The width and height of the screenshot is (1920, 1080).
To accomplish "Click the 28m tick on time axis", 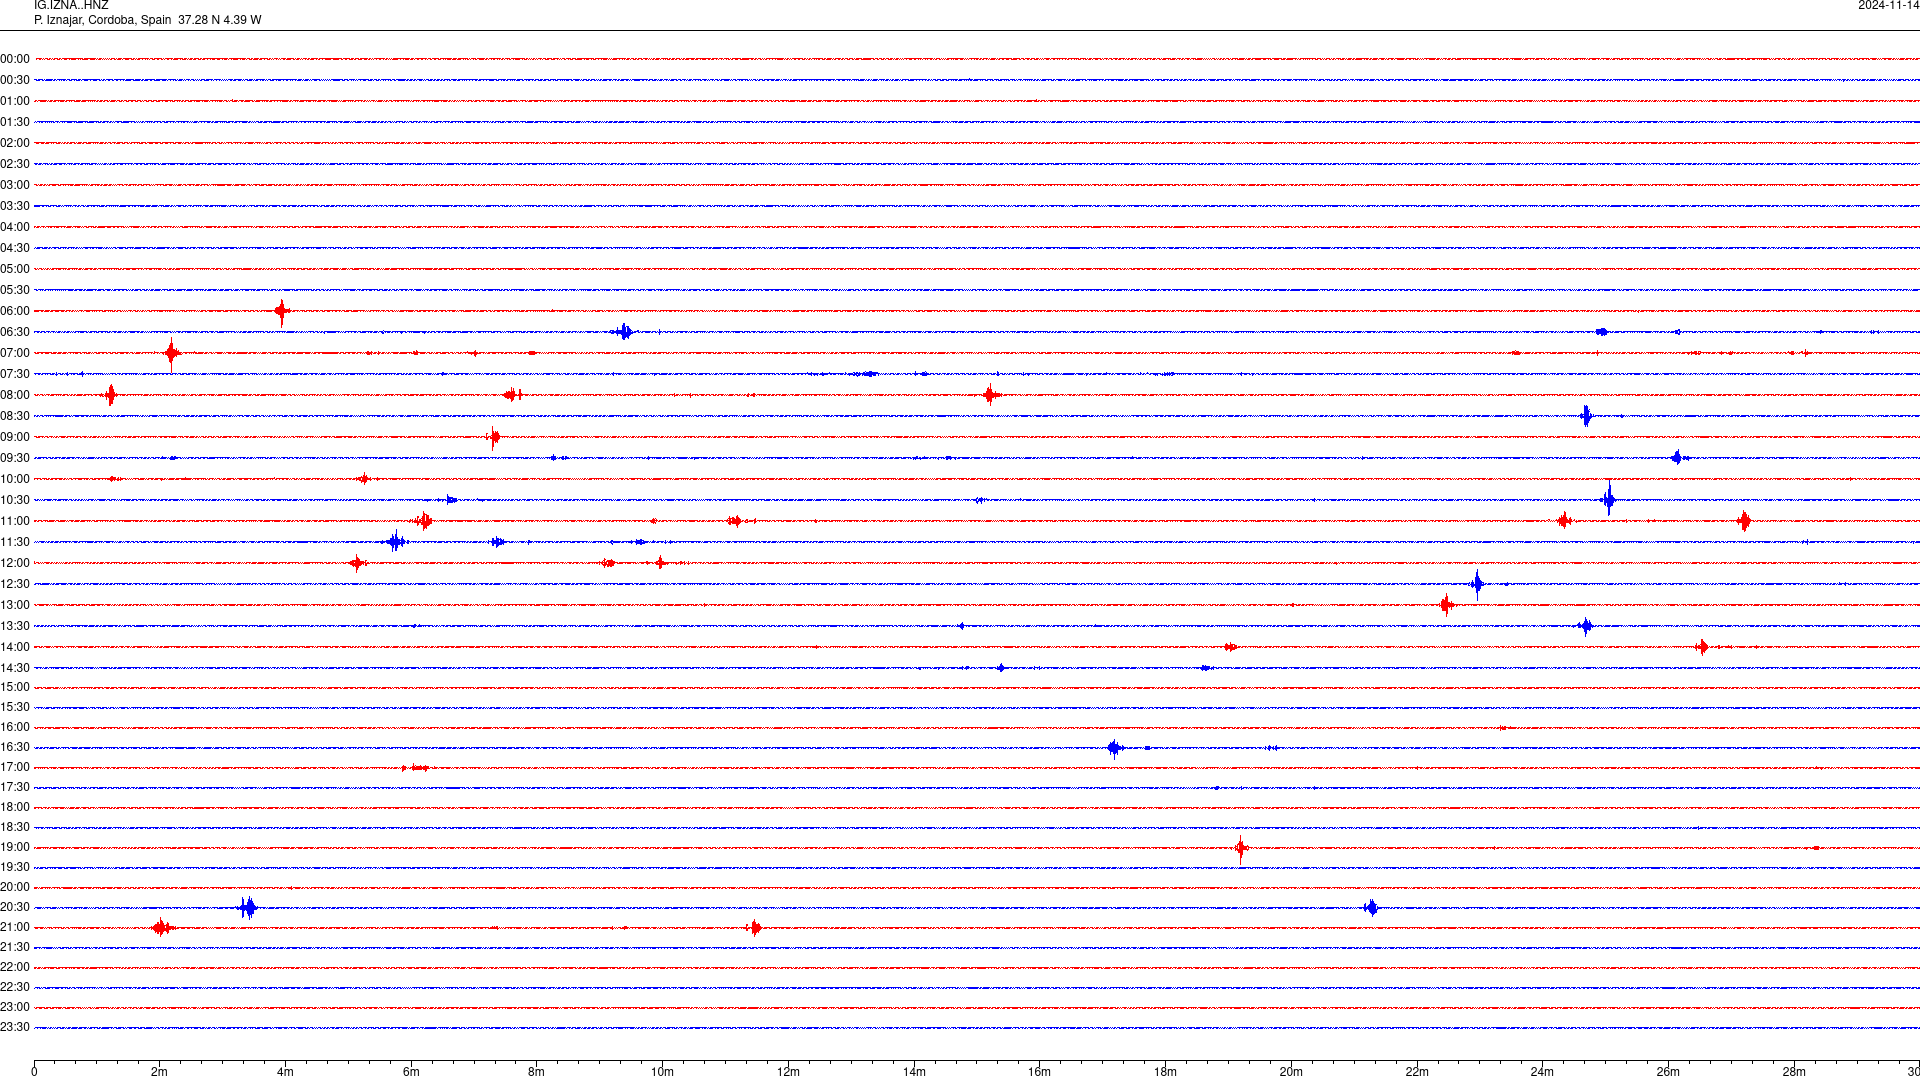I will click(x=1794, y=1072).
